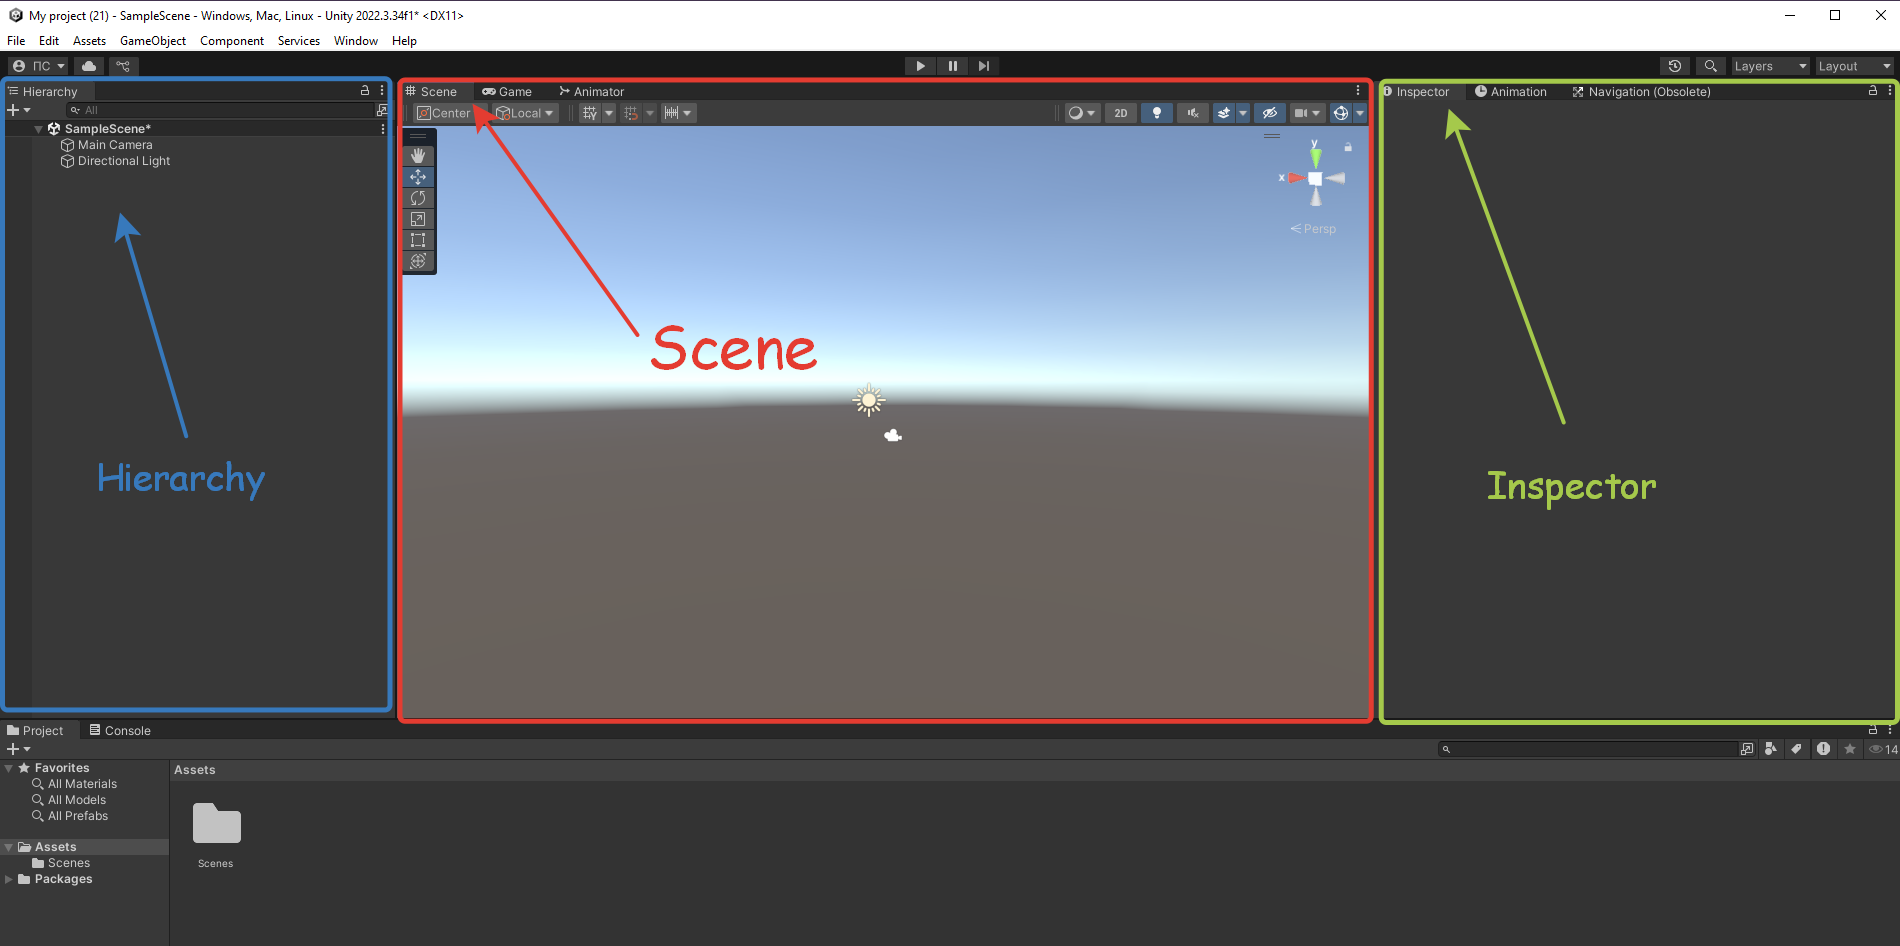Click the Play button

point(920,66)
